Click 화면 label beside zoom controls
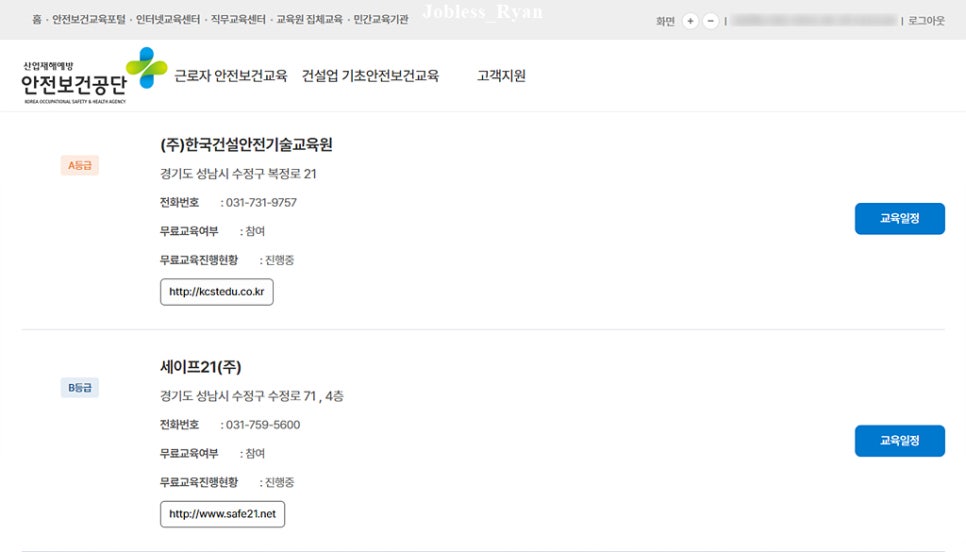Viewport: 966px width, 552px height. click(x=665, y=21)
